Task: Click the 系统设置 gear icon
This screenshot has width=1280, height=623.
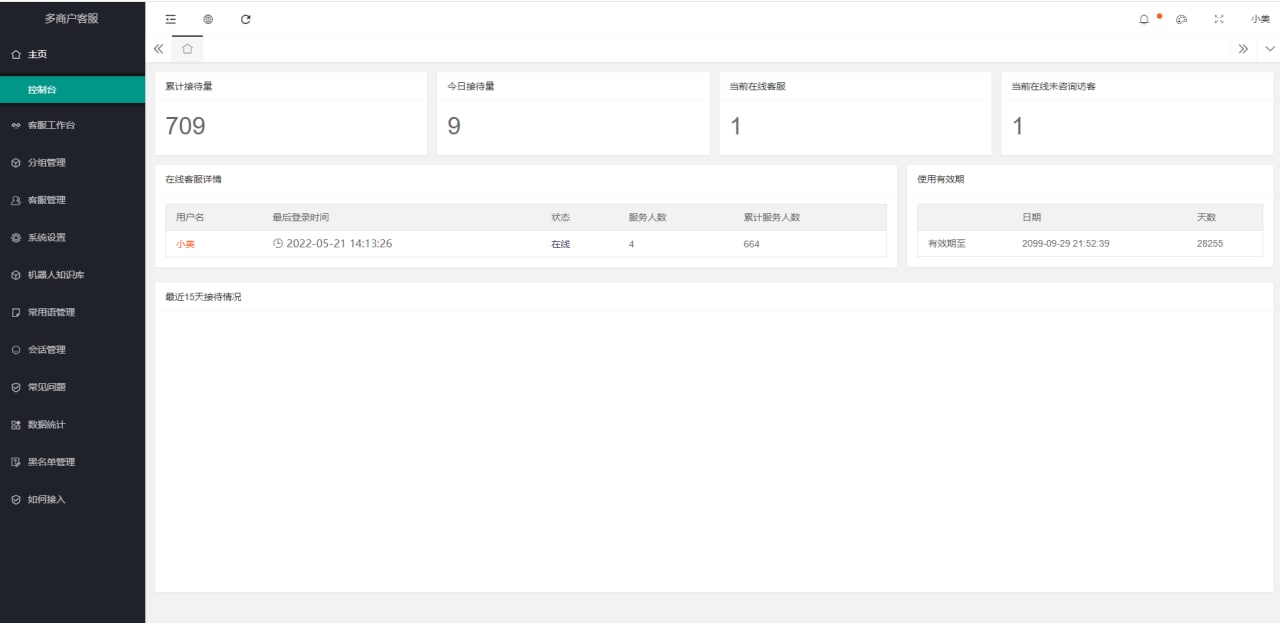Action: pyautogui.click(x=15, y=238)
